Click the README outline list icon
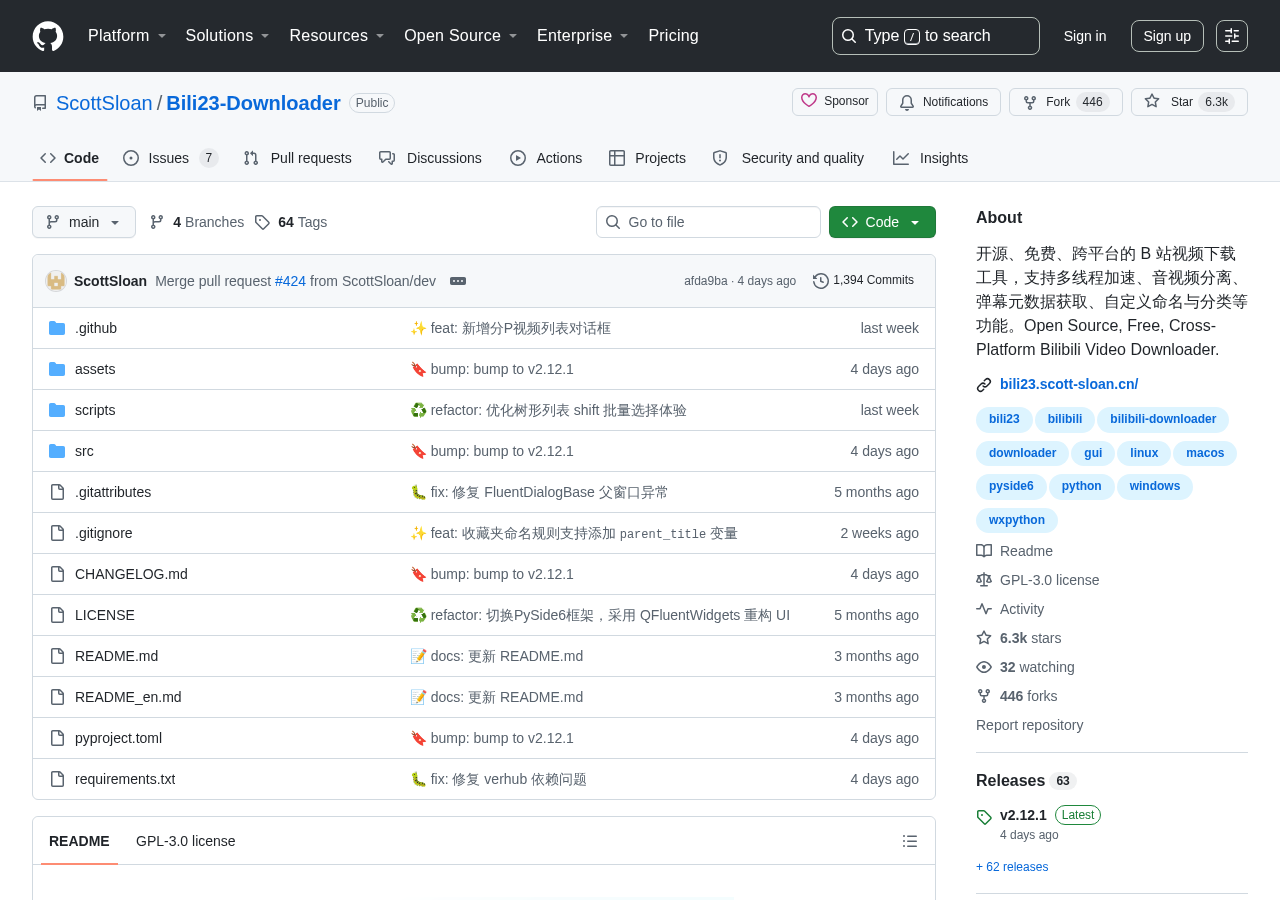Image resolution: width=1280 pixels, height=900 pixels. [x=910, y=841]
